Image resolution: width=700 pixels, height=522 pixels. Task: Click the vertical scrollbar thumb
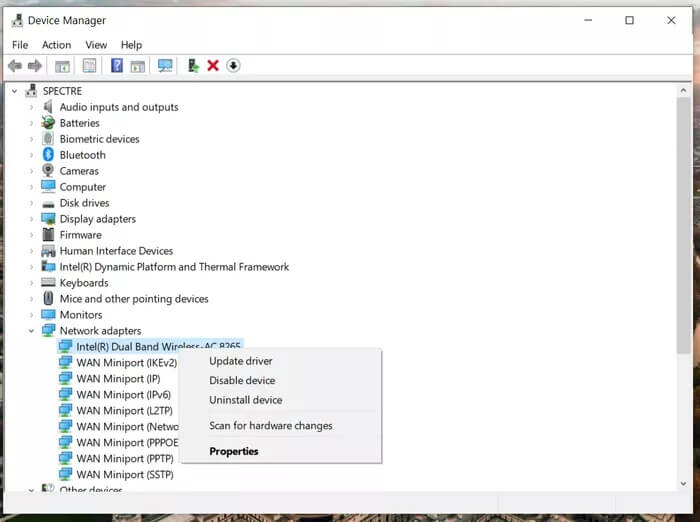point(683,226)
